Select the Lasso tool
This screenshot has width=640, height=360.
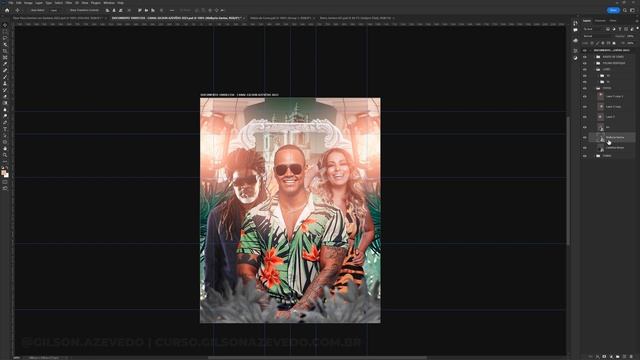[5, 38]
